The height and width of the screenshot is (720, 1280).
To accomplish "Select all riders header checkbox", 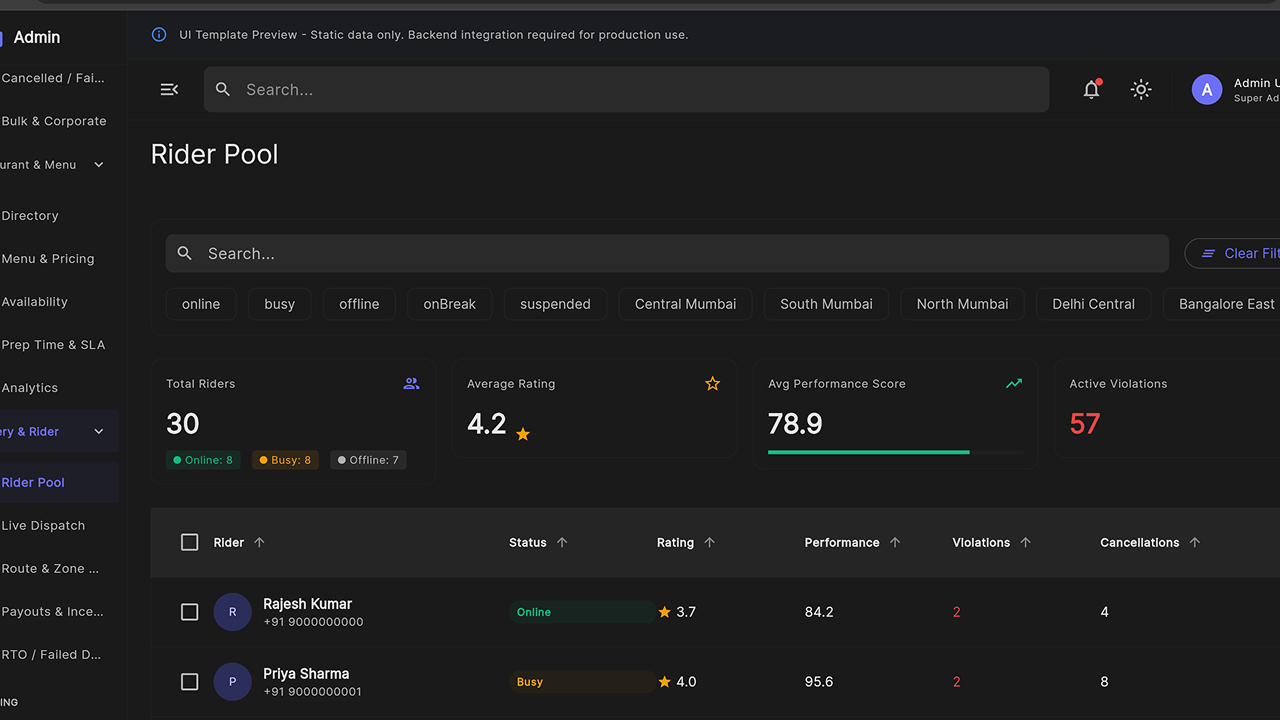I will click(x=190, y=542).
